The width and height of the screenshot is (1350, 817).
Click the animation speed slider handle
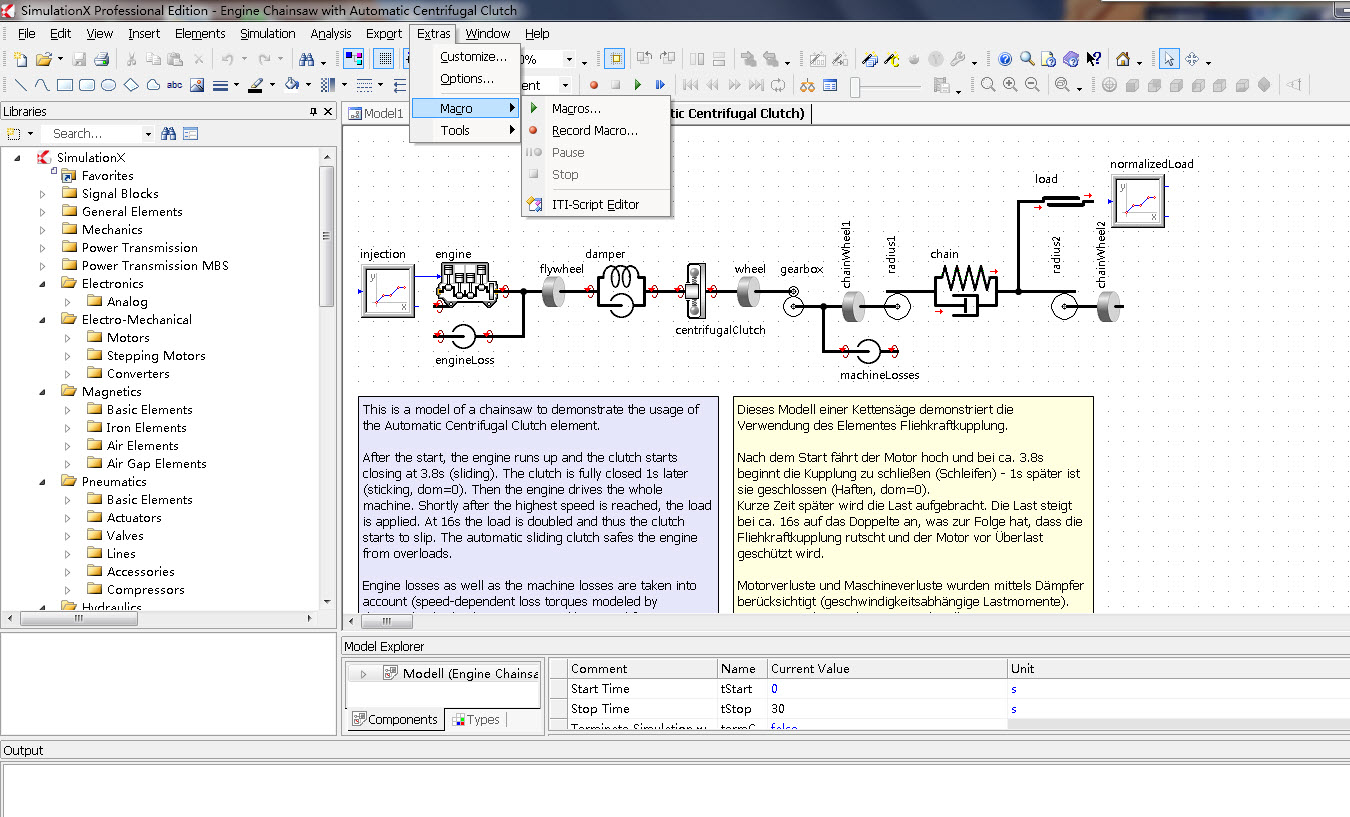pos(856,87)
